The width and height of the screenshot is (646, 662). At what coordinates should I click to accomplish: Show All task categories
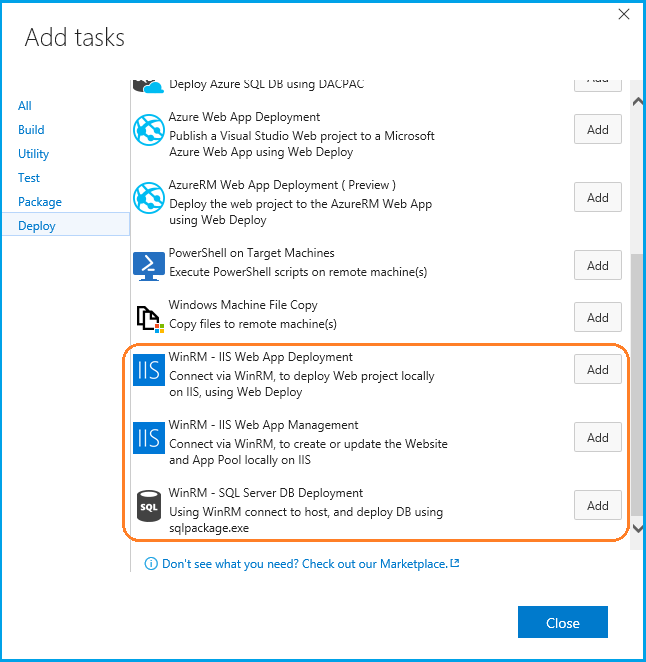(x=24, y=106)
